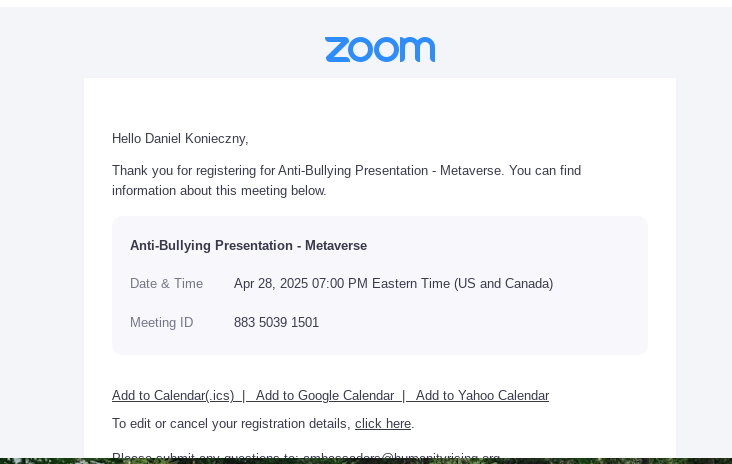Click the separator between Google and Yahoo Calendar
This screenshot has height=464, width=732.
pos(405,396)
